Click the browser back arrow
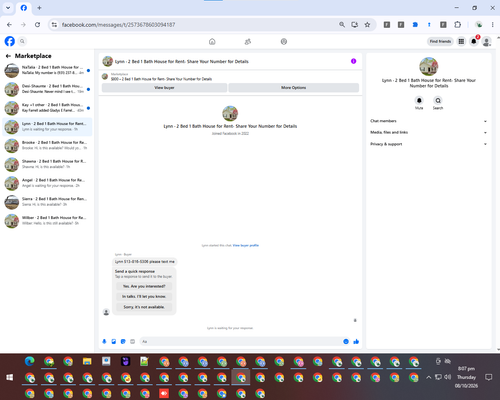 click(x=9, y=25)
